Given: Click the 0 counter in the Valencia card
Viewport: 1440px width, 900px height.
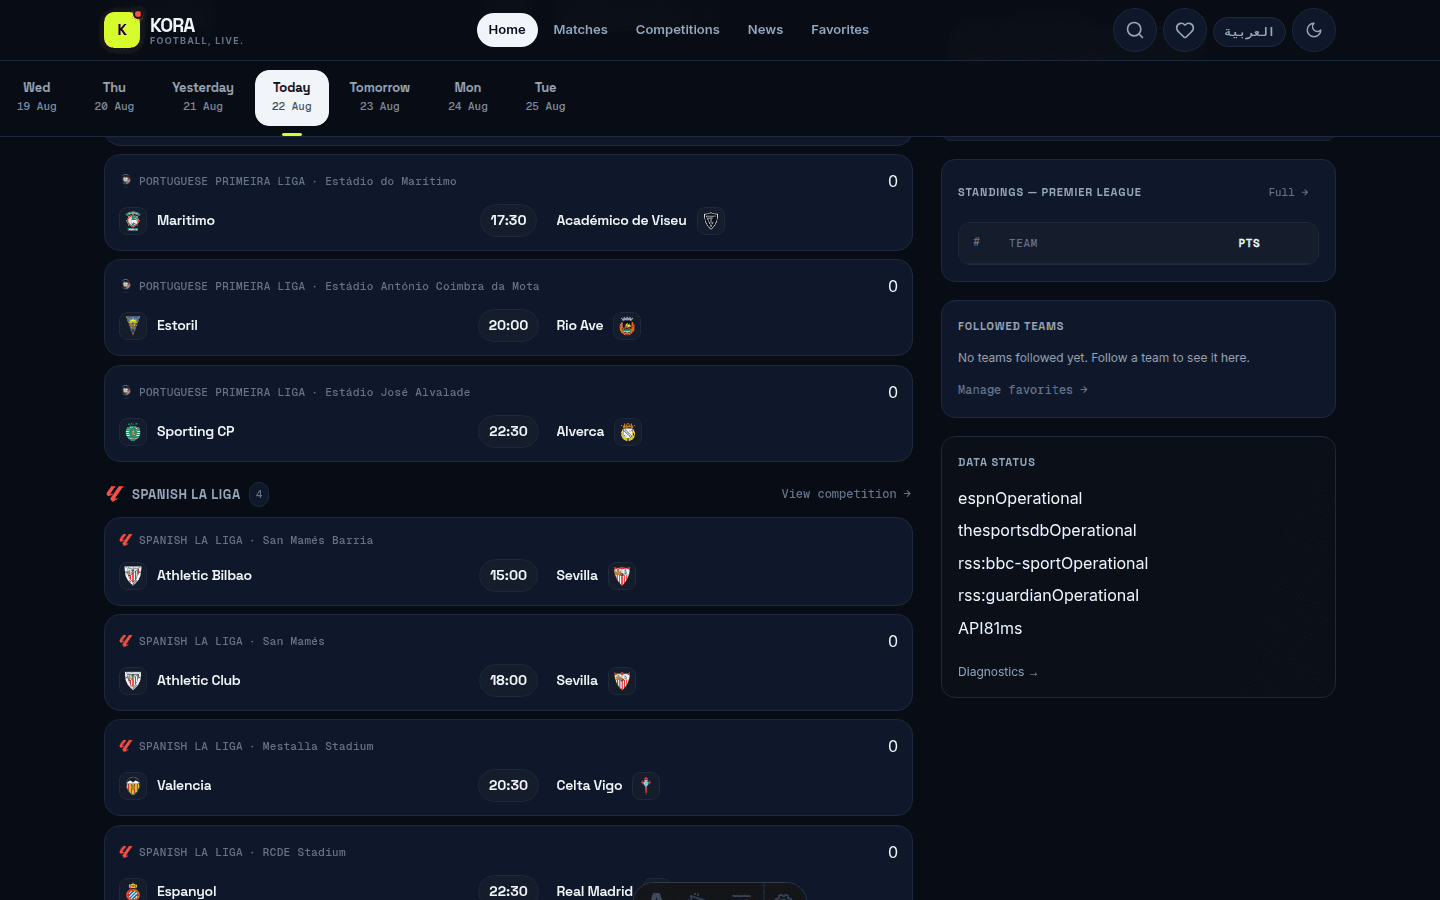Looking at the screenshot, I should pyautogui.click(x=893, y=747).
